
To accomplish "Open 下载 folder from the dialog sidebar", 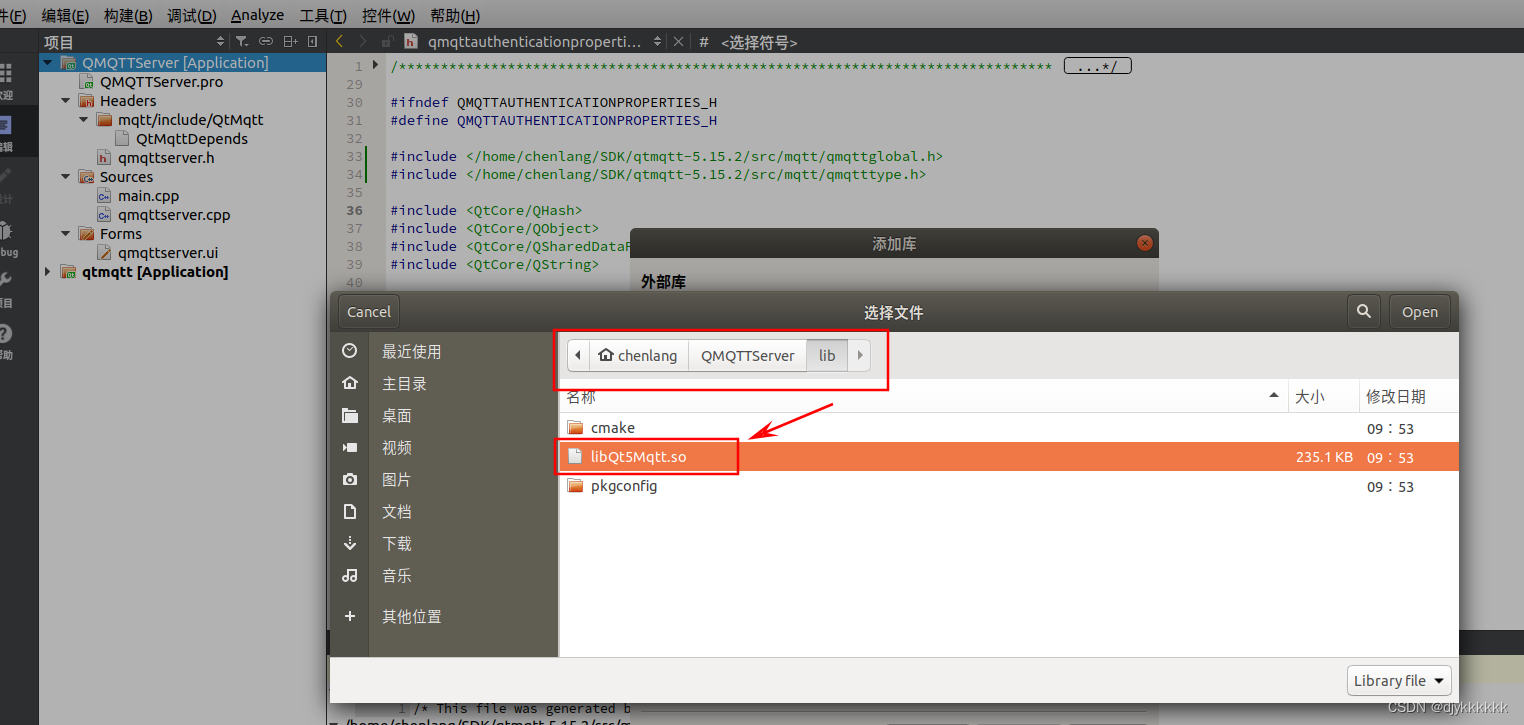I will pyautogui.click(x=397, y=543).
